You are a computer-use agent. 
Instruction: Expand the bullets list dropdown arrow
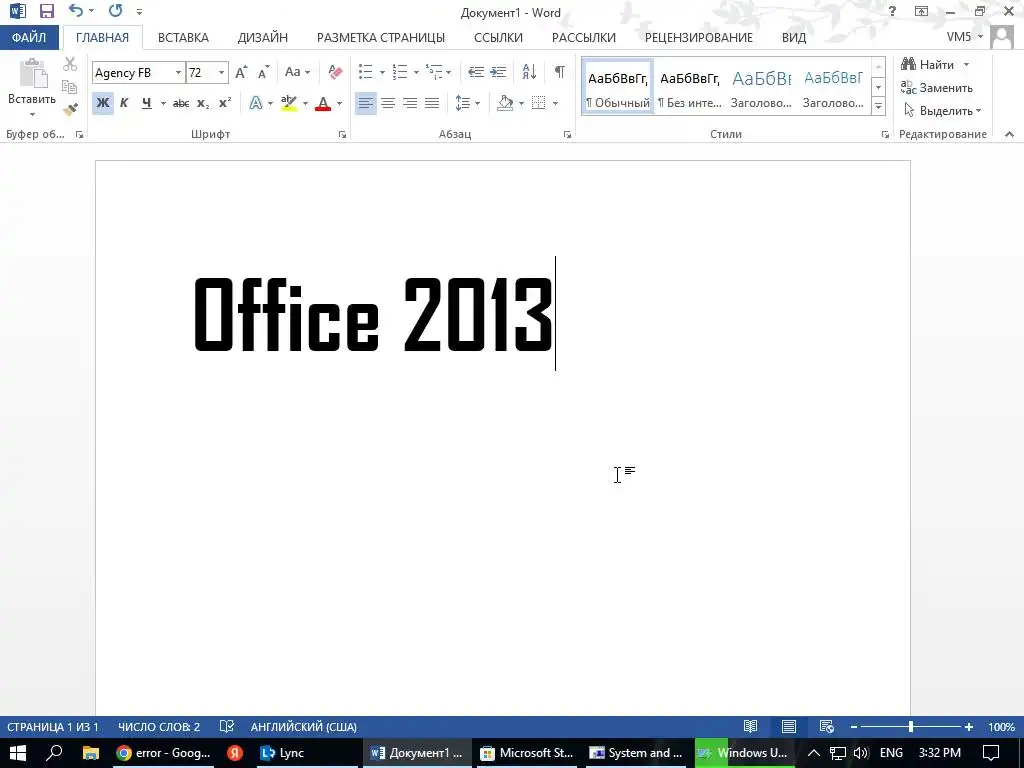click(x=382, y=72)
